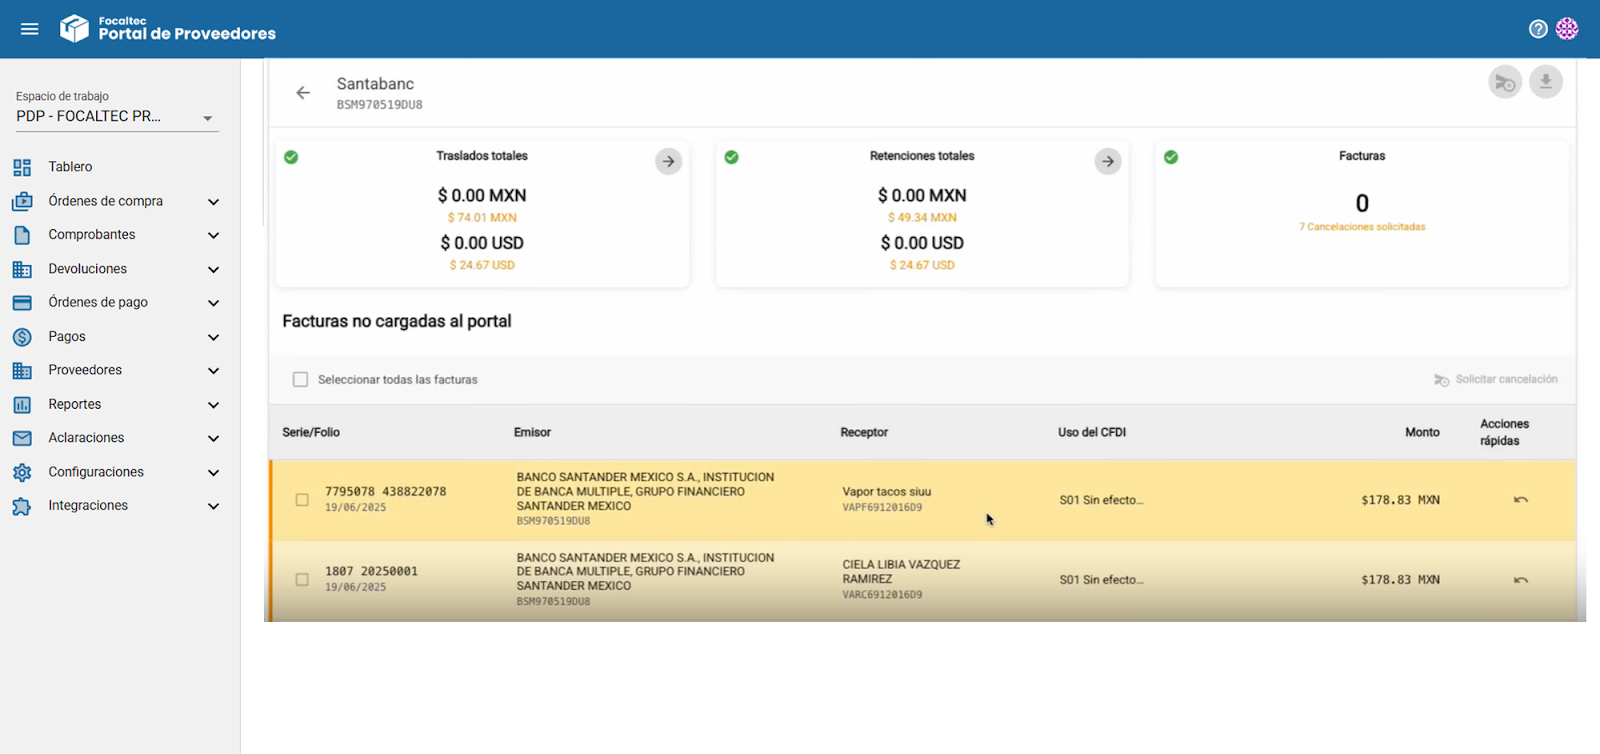
Task: Expand Proveedores chevron
Action: tap(213, 371)
